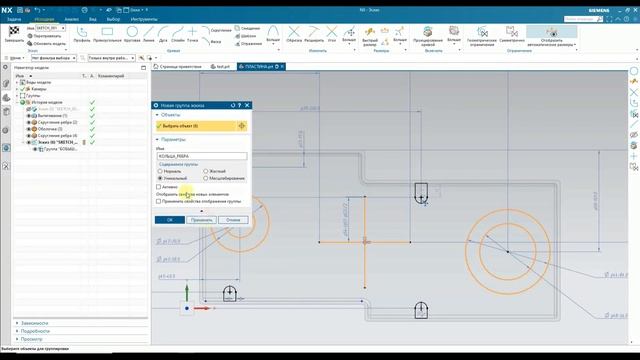
Task: Click the Save icon in title bar
Action: click(x=20, y=10)
